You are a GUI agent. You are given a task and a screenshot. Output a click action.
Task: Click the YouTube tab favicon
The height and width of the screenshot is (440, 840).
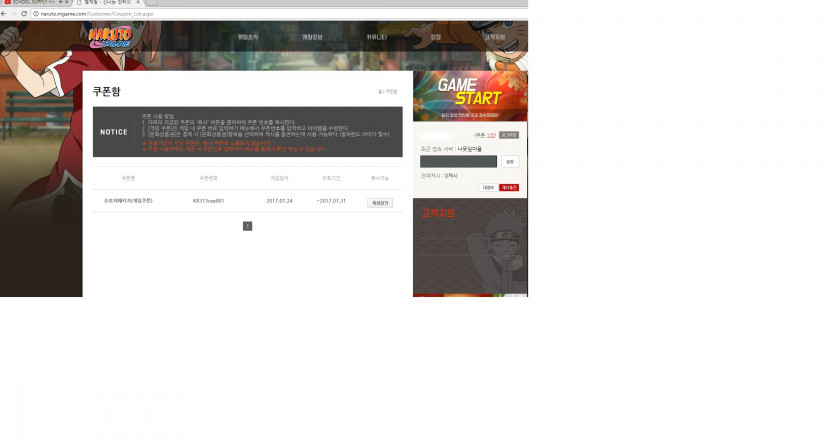(6, 4)
